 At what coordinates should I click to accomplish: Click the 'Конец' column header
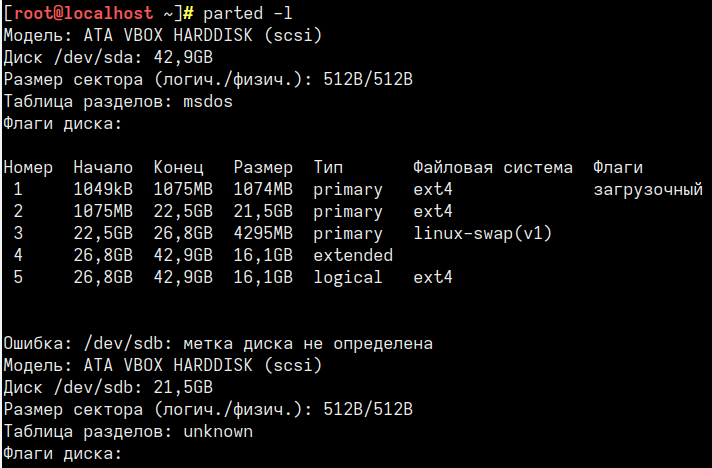(x=178, y=167)
